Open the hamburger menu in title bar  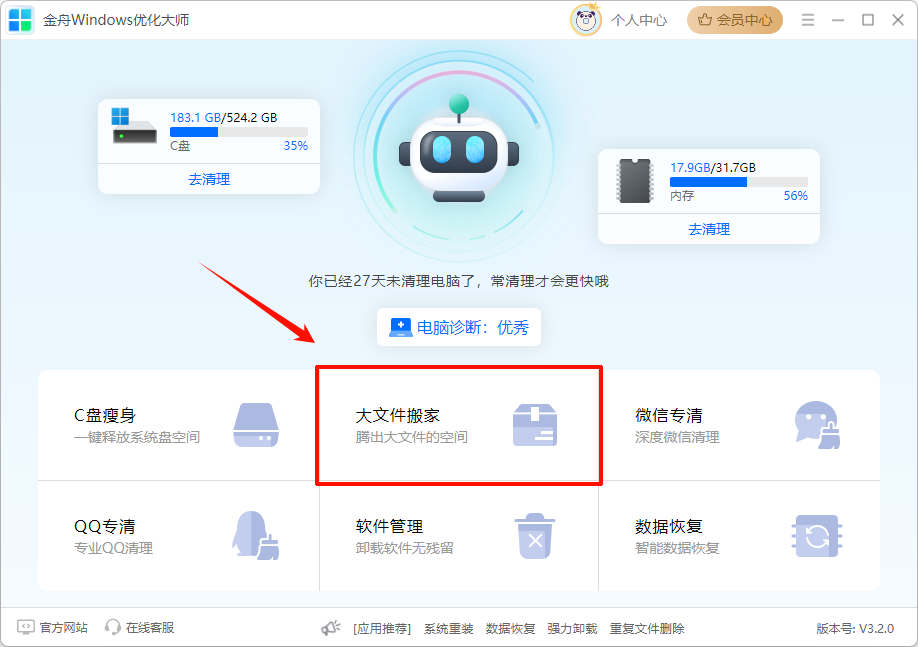click(x=807, y=19)
